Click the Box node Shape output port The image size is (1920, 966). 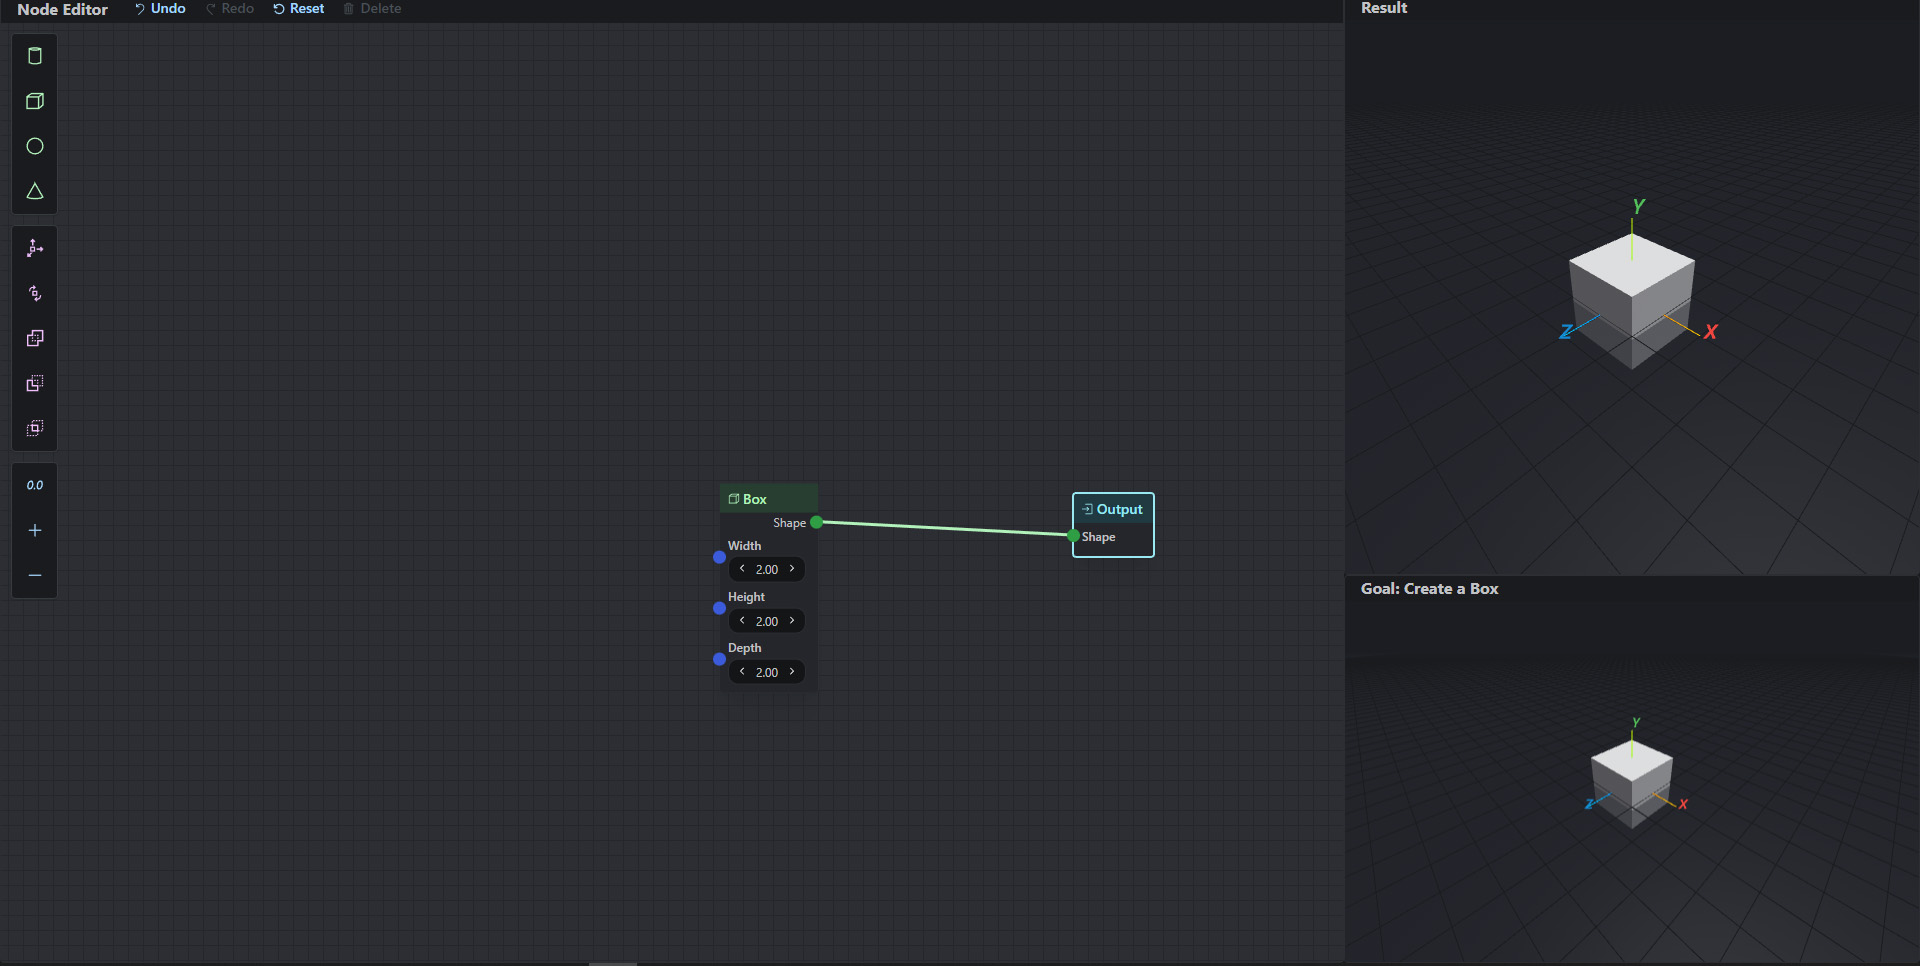coord(817,522)
